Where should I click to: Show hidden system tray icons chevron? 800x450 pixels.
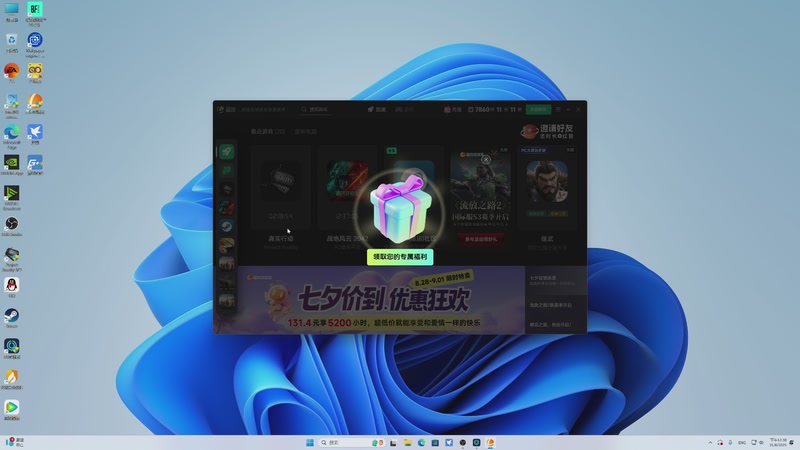(x=710, y=442)
